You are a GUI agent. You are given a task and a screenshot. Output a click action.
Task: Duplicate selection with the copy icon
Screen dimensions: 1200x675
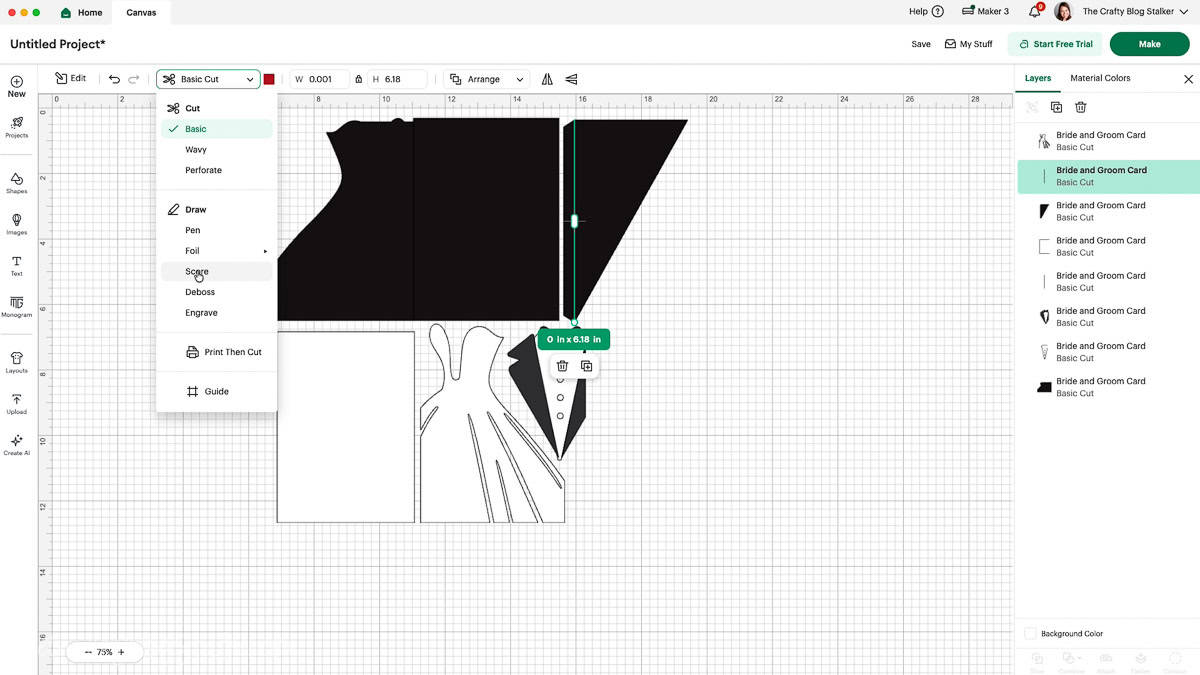[586, 365]
